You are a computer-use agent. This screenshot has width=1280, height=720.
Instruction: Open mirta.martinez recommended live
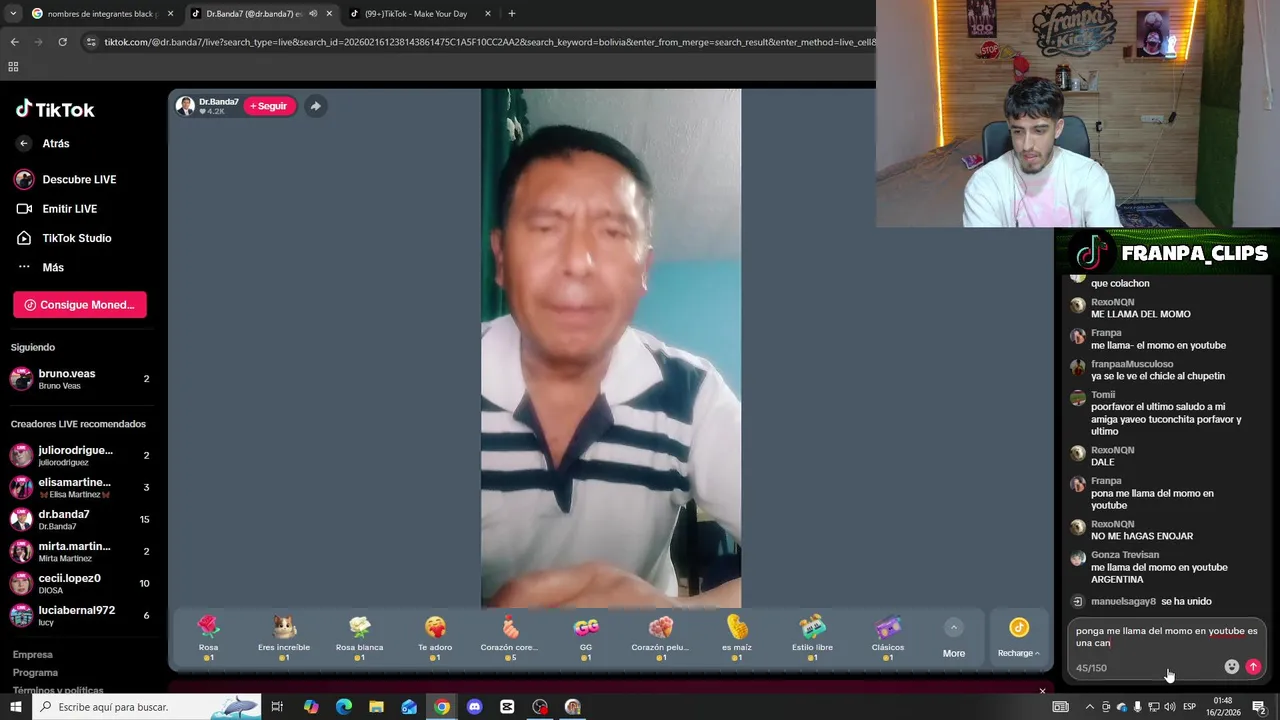pyautogui.click(x=80, y=551)
